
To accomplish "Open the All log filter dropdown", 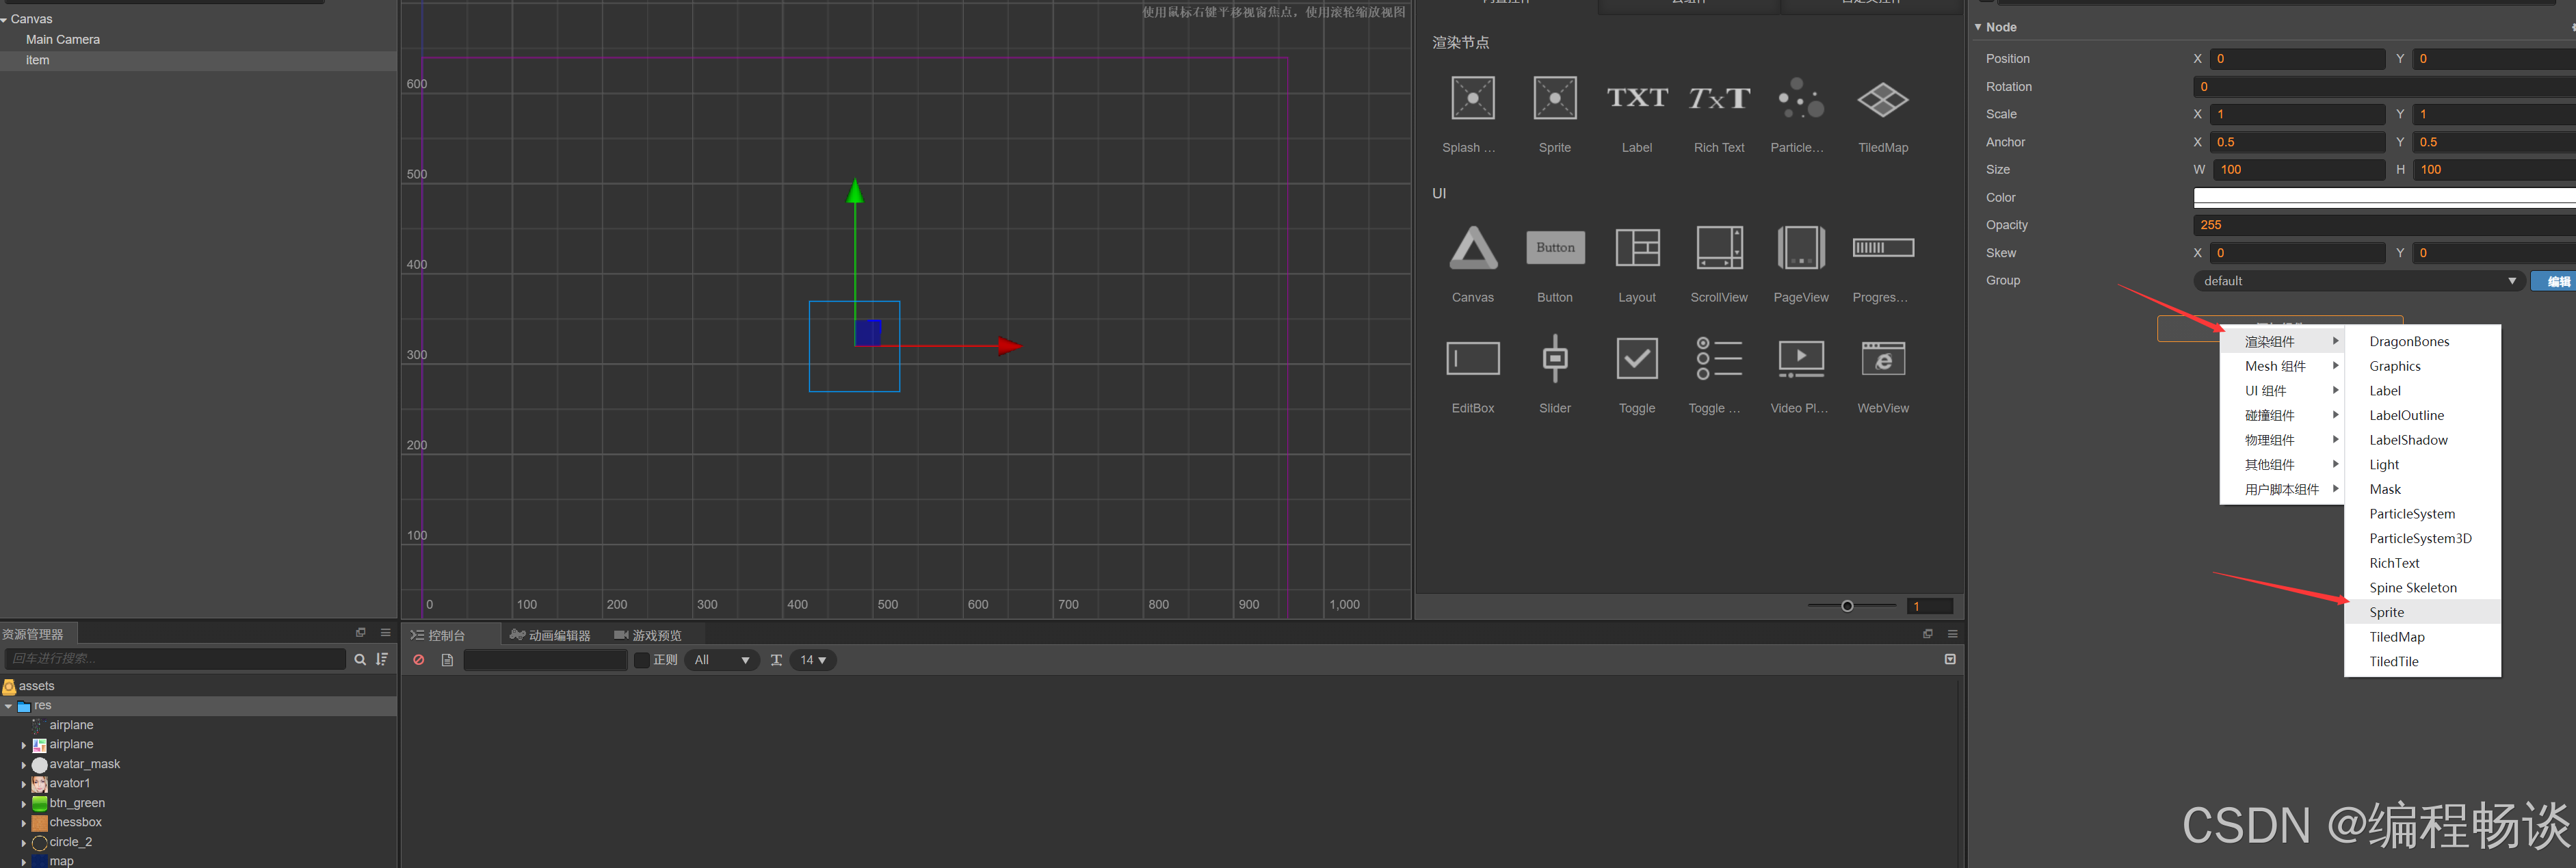I will (x=721, y=660).
